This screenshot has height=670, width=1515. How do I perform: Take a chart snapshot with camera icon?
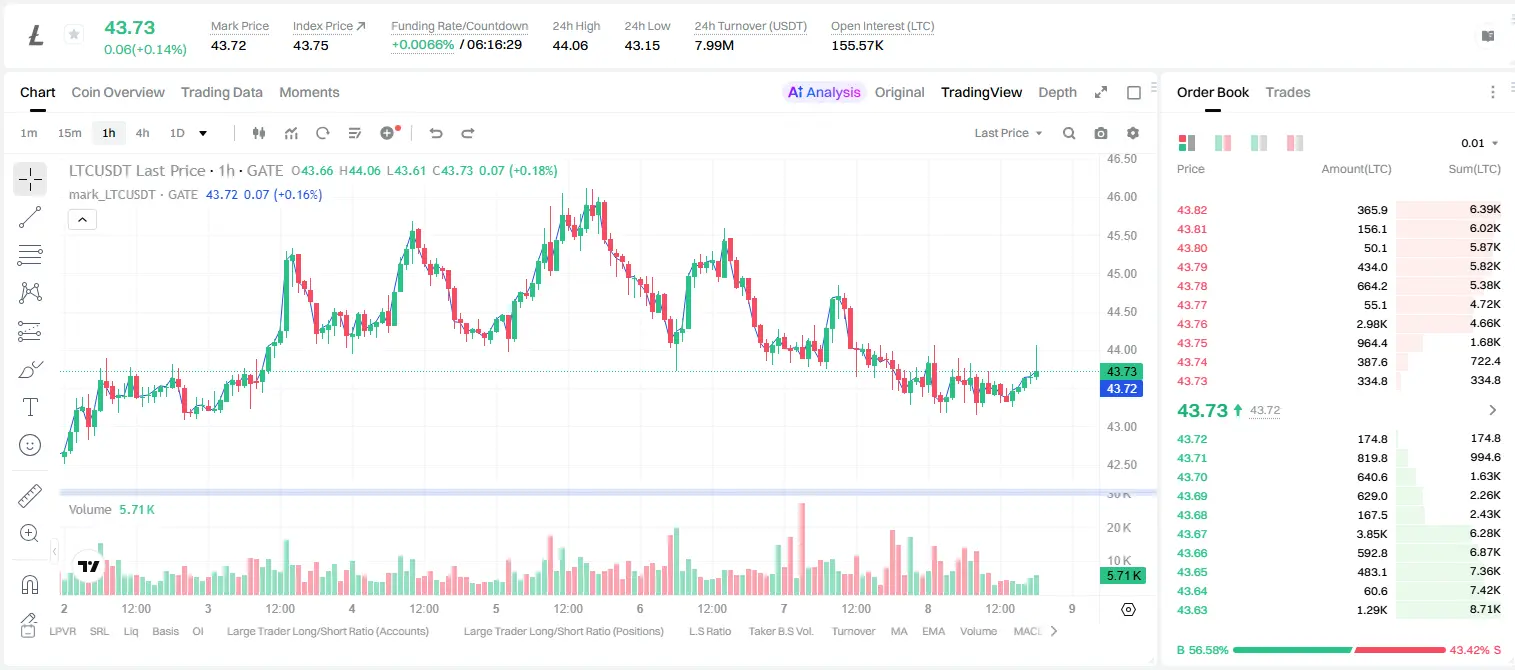pyautogui.click(x=1101, y=133)
